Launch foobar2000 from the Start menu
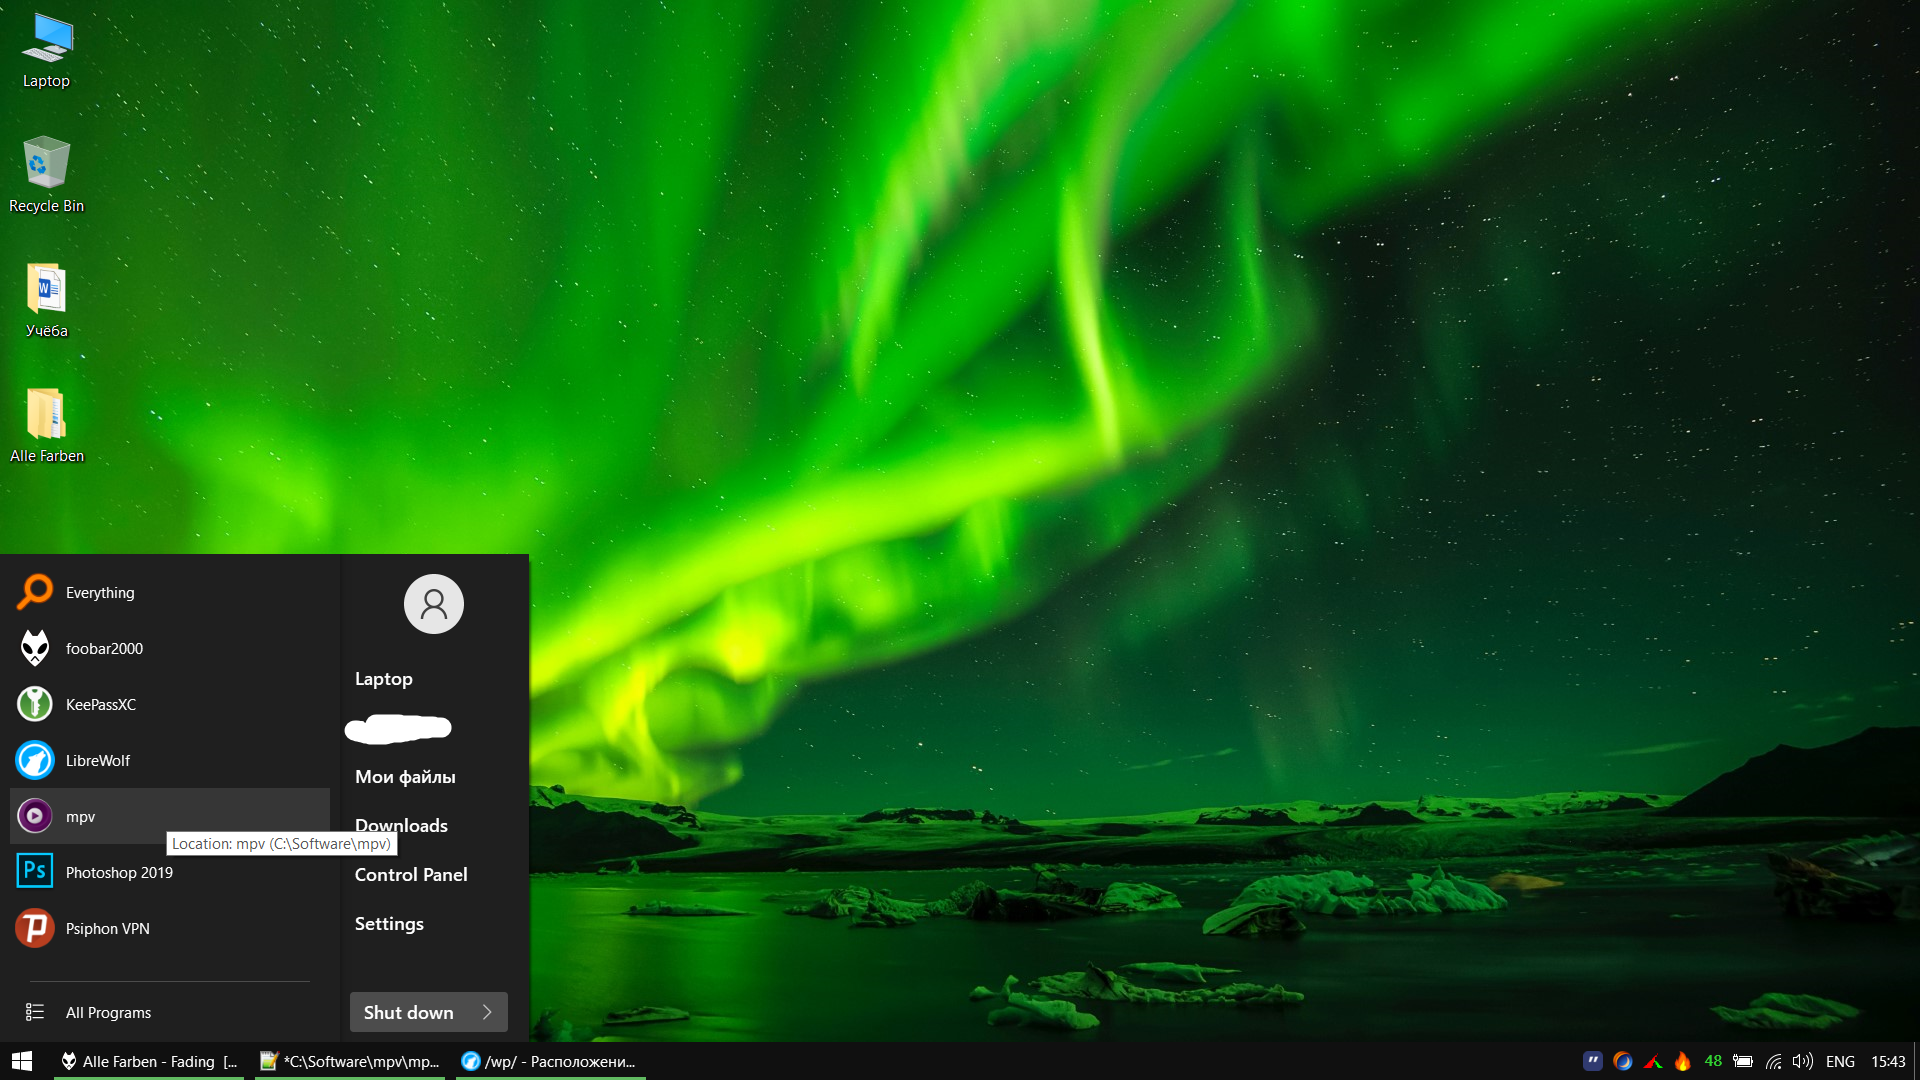 (103, 649)
